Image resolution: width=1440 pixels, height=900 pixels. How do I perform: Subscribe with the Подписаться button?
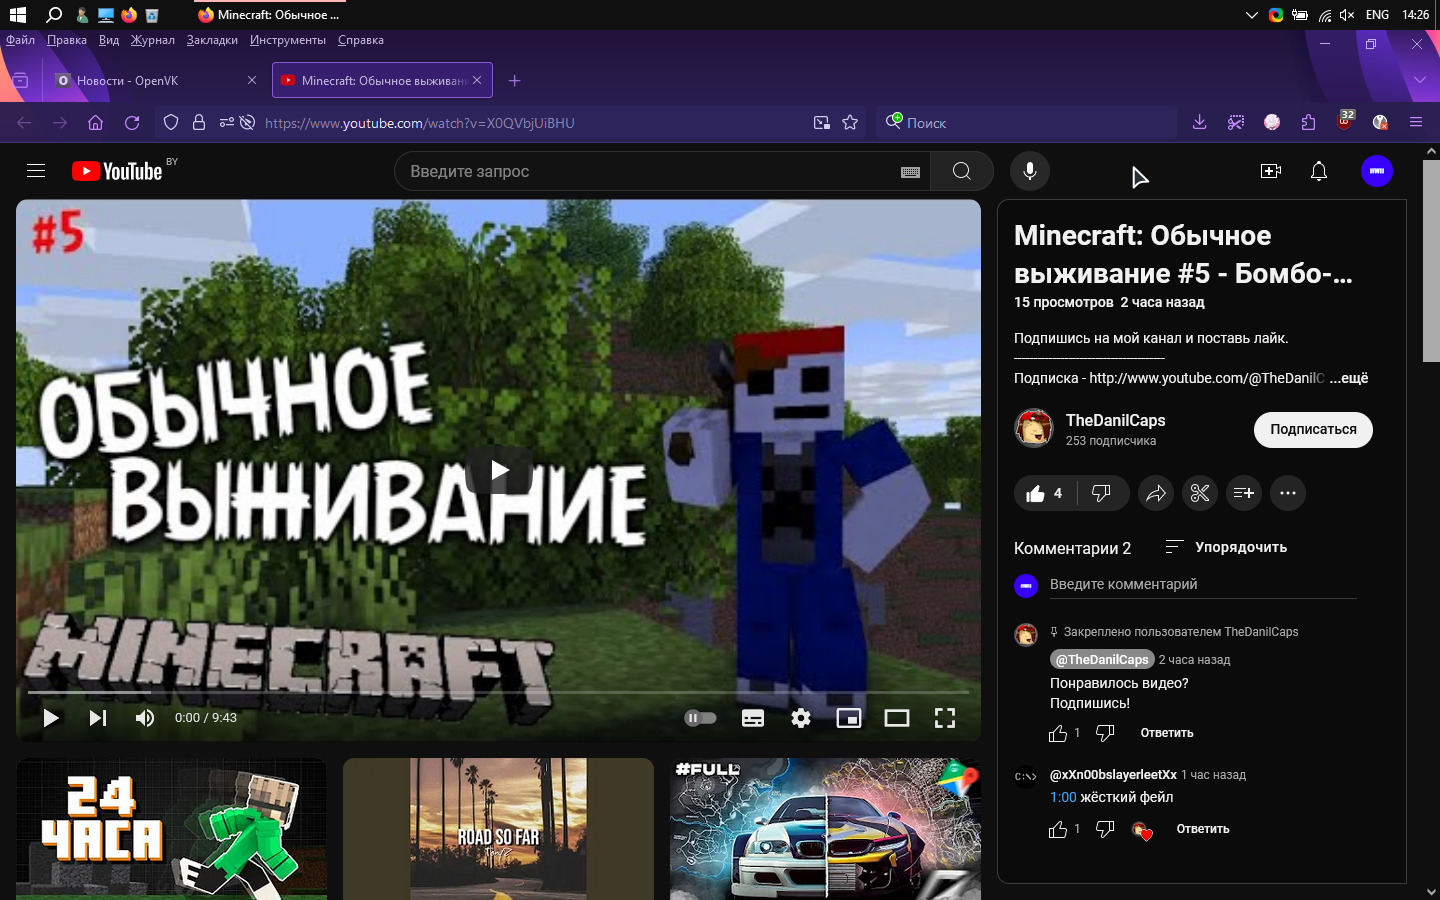[1313, 429]
